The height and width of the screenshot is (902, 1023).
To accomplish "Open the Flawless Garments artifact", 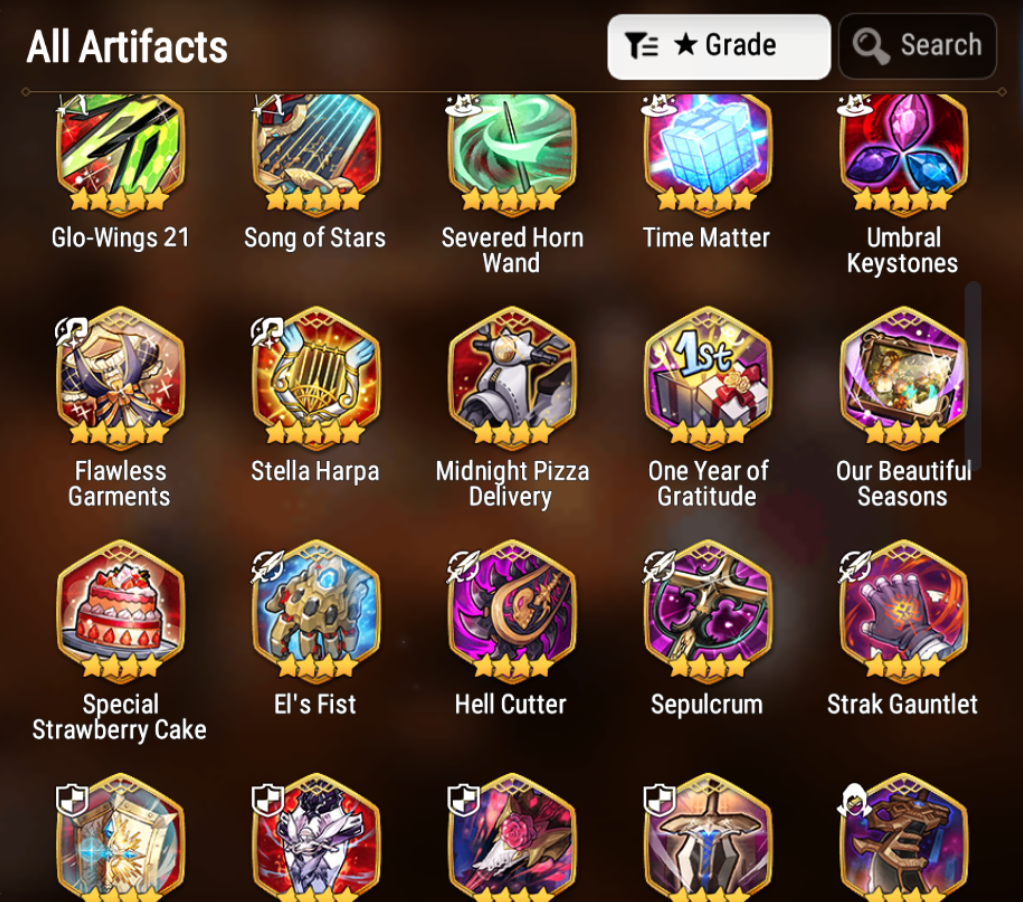I will (121, 378).
